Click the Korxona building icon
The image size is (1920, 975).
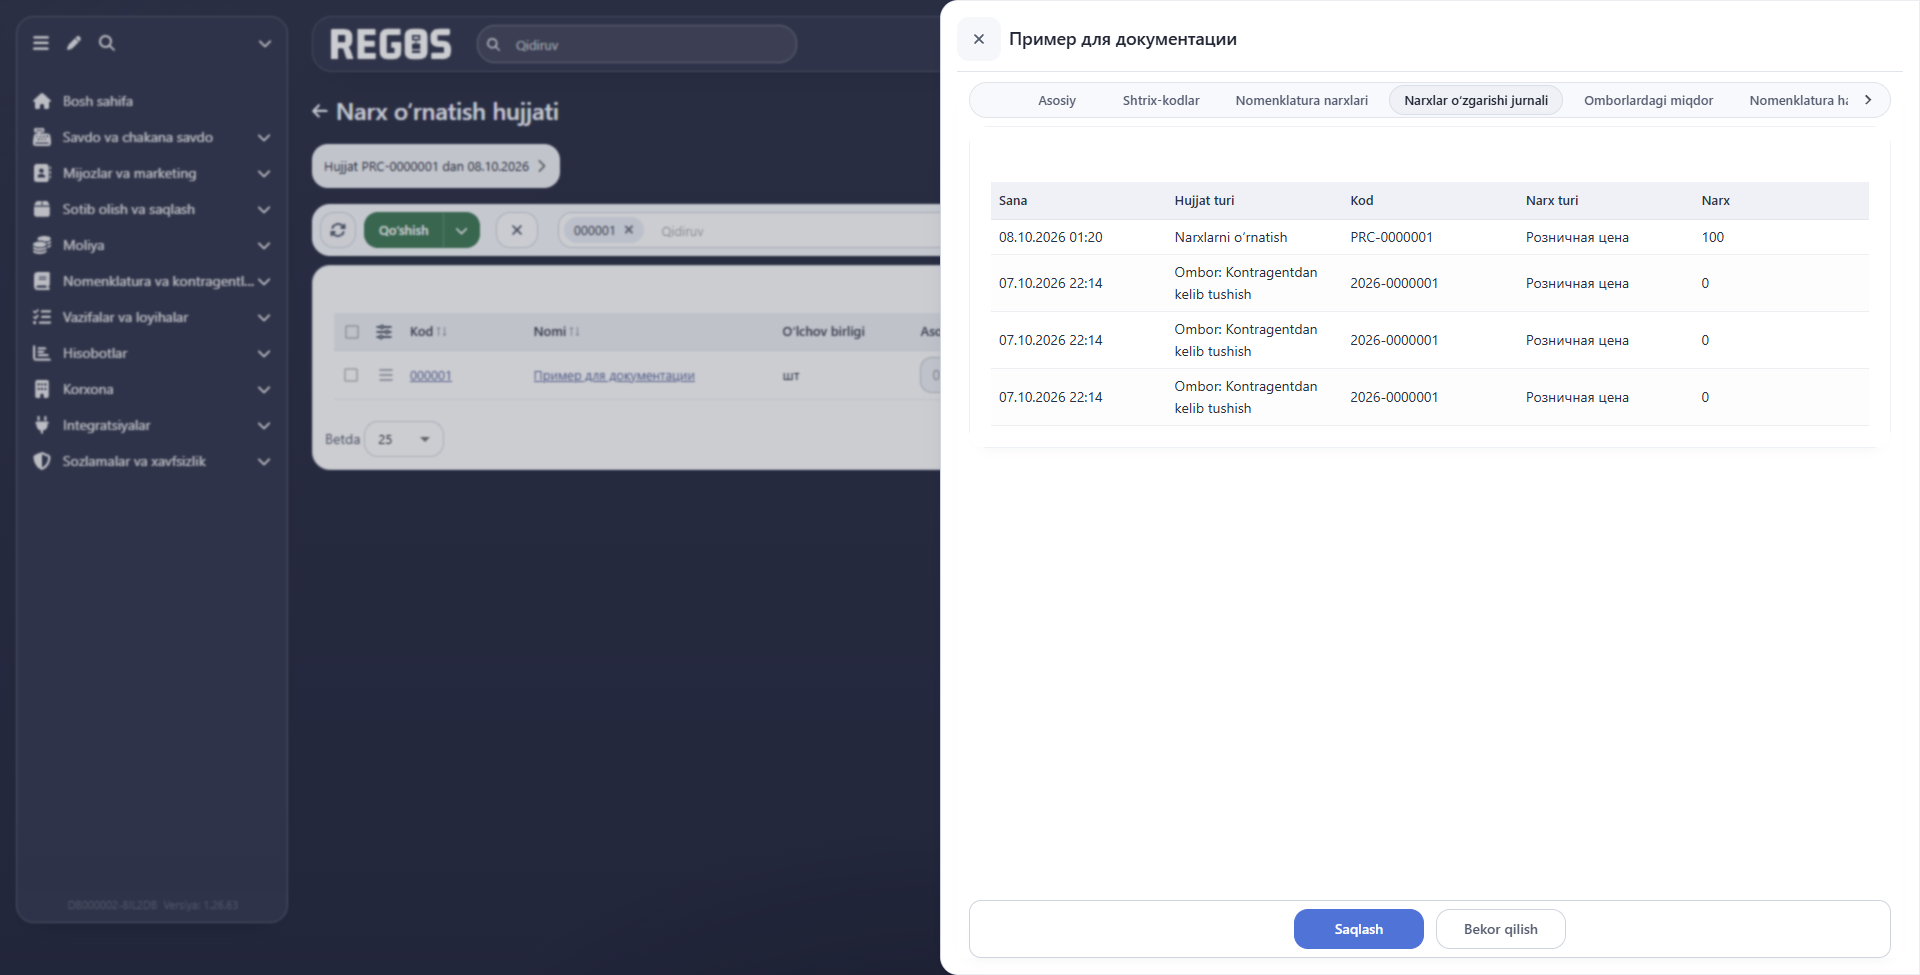[x=42, y=389]
